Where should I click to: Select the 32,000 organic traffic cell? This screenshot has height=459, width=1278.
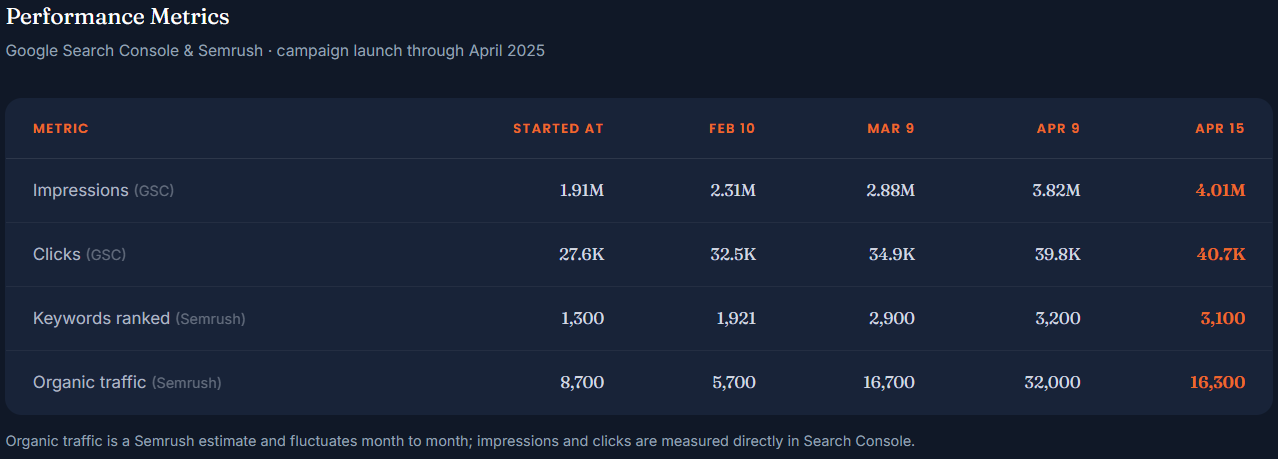point(1052,382)
